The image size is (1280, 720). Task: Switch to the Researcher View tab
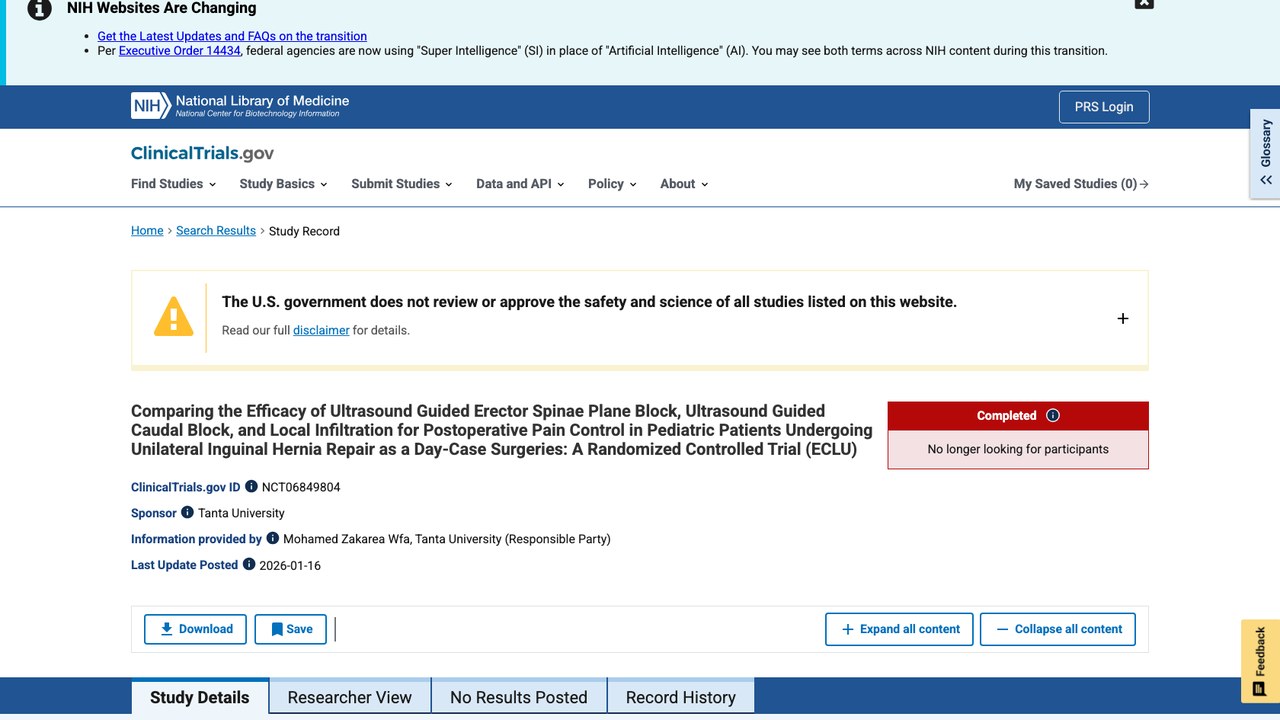350,697
